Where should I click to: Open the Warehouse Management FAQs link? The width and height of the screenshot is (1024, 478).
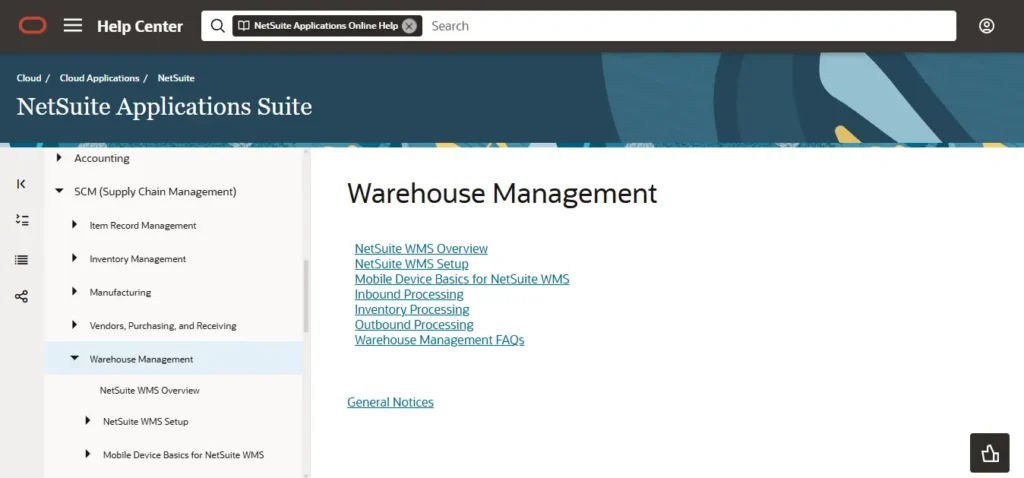coord(439,340)
